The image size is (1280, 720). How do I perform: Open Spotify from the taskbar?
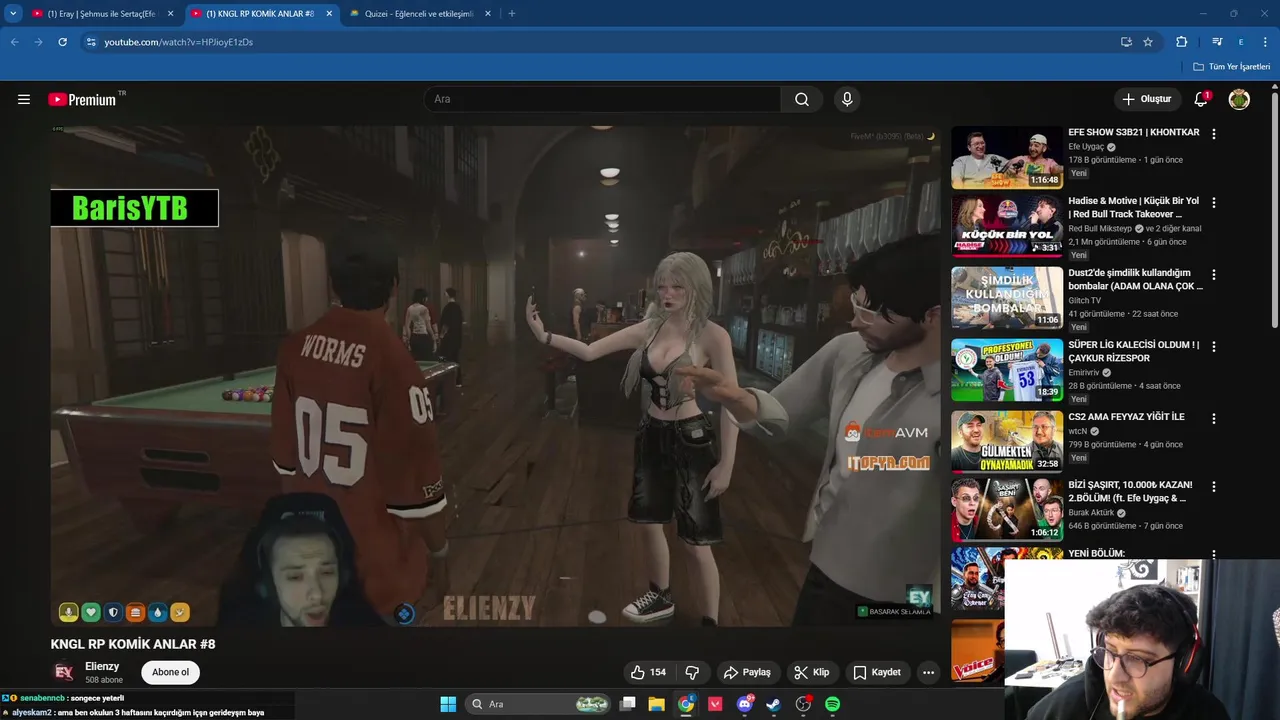832,704
